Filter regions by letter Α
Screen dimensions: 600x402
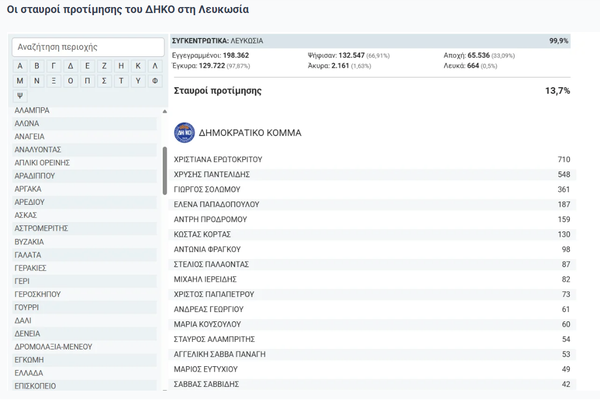(x=20, y=66)
